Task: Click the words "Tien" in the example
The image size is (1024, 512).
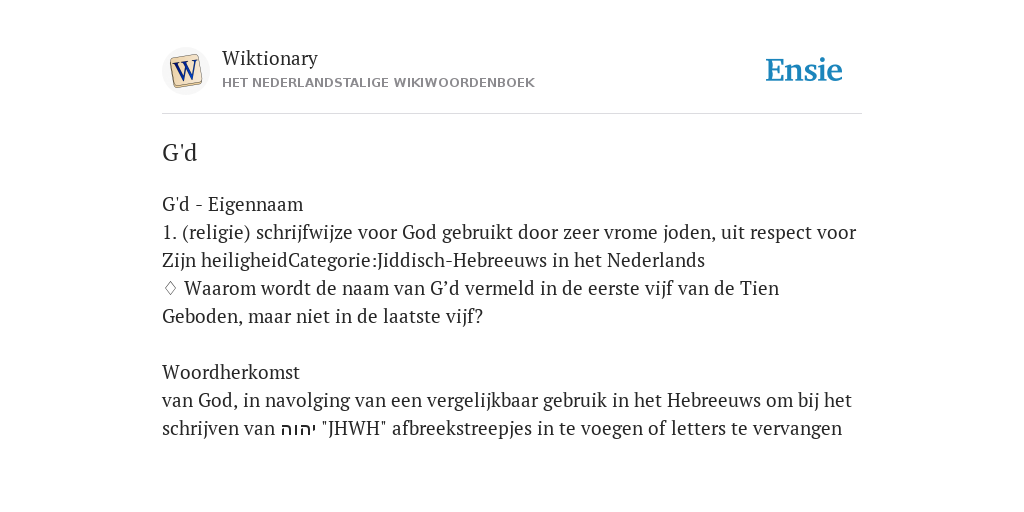Action: [x=760, y=288]
